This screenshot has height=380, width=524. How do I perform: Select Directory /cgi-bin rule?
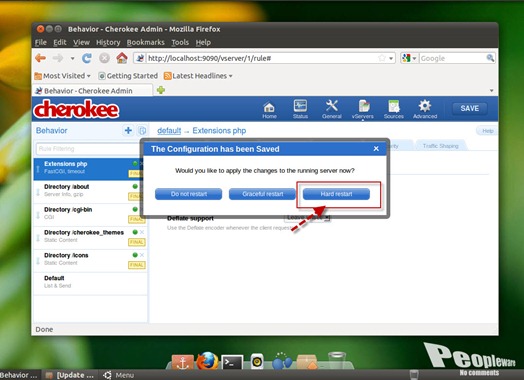90,215
